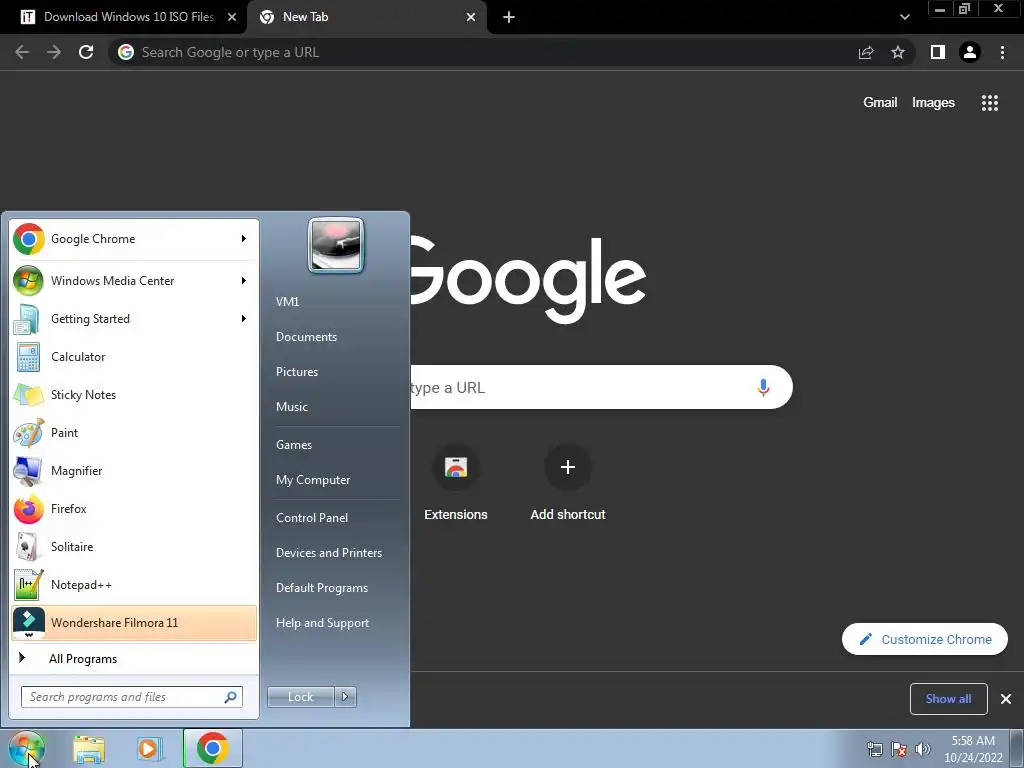This screenshot has height=768, width=1024.
Task: Open the Chrome profile avatar button
Action: (970, 52)
